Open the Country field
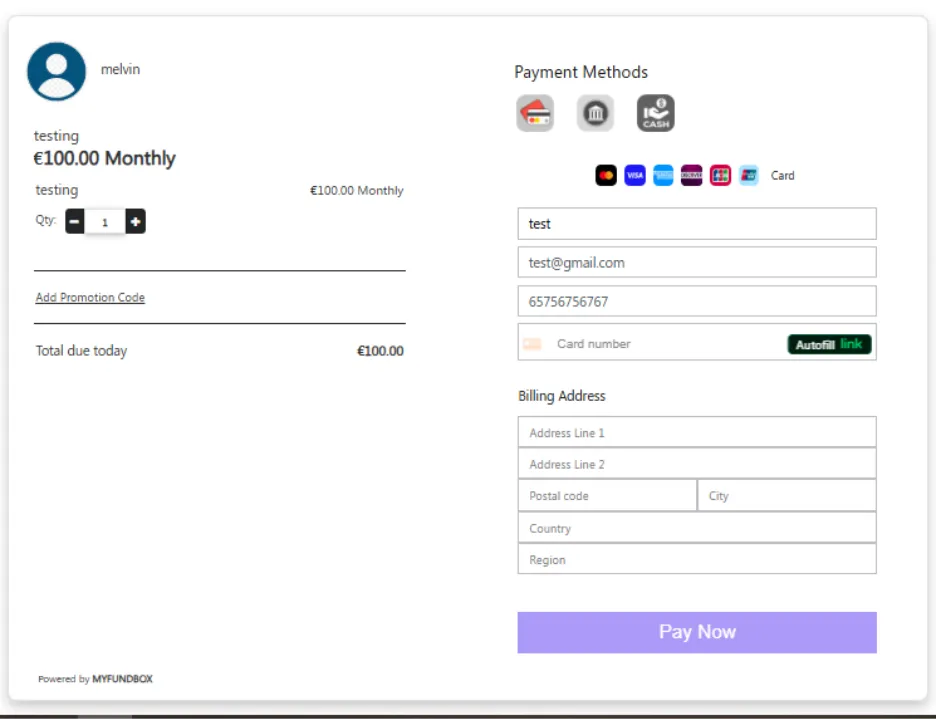The height and width of the screenshot is (720, 936). [697, 528]
